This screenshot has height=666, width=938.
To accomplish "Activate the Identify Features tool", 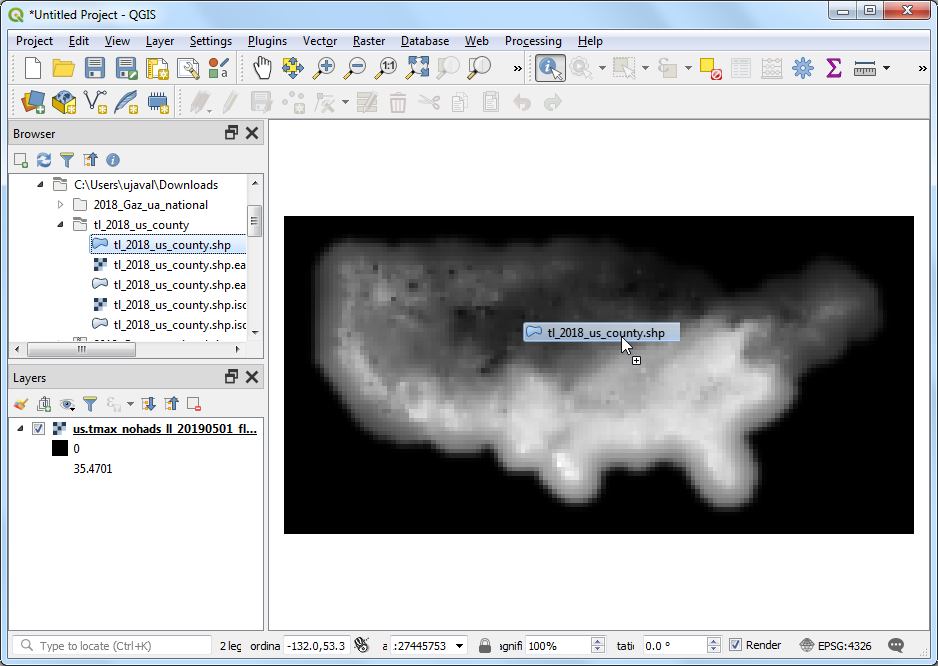I will tap(550, 68).
